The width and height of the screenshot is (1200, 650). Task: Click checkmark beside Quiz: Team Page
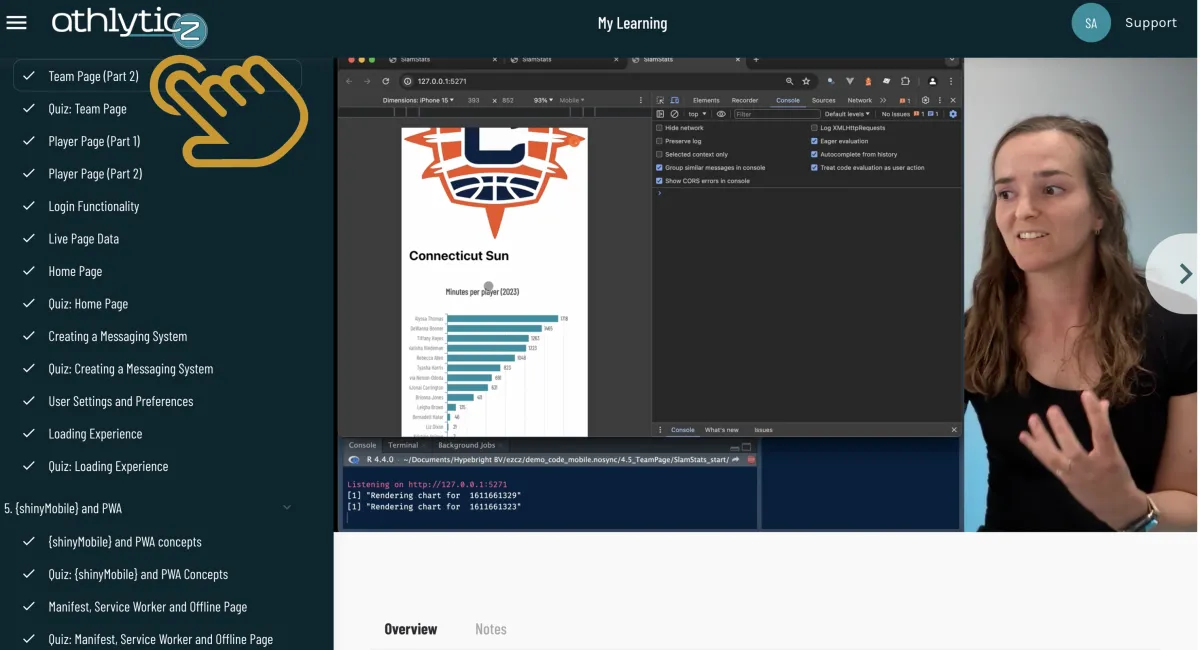pyautogui.click(x=29, y=108)
